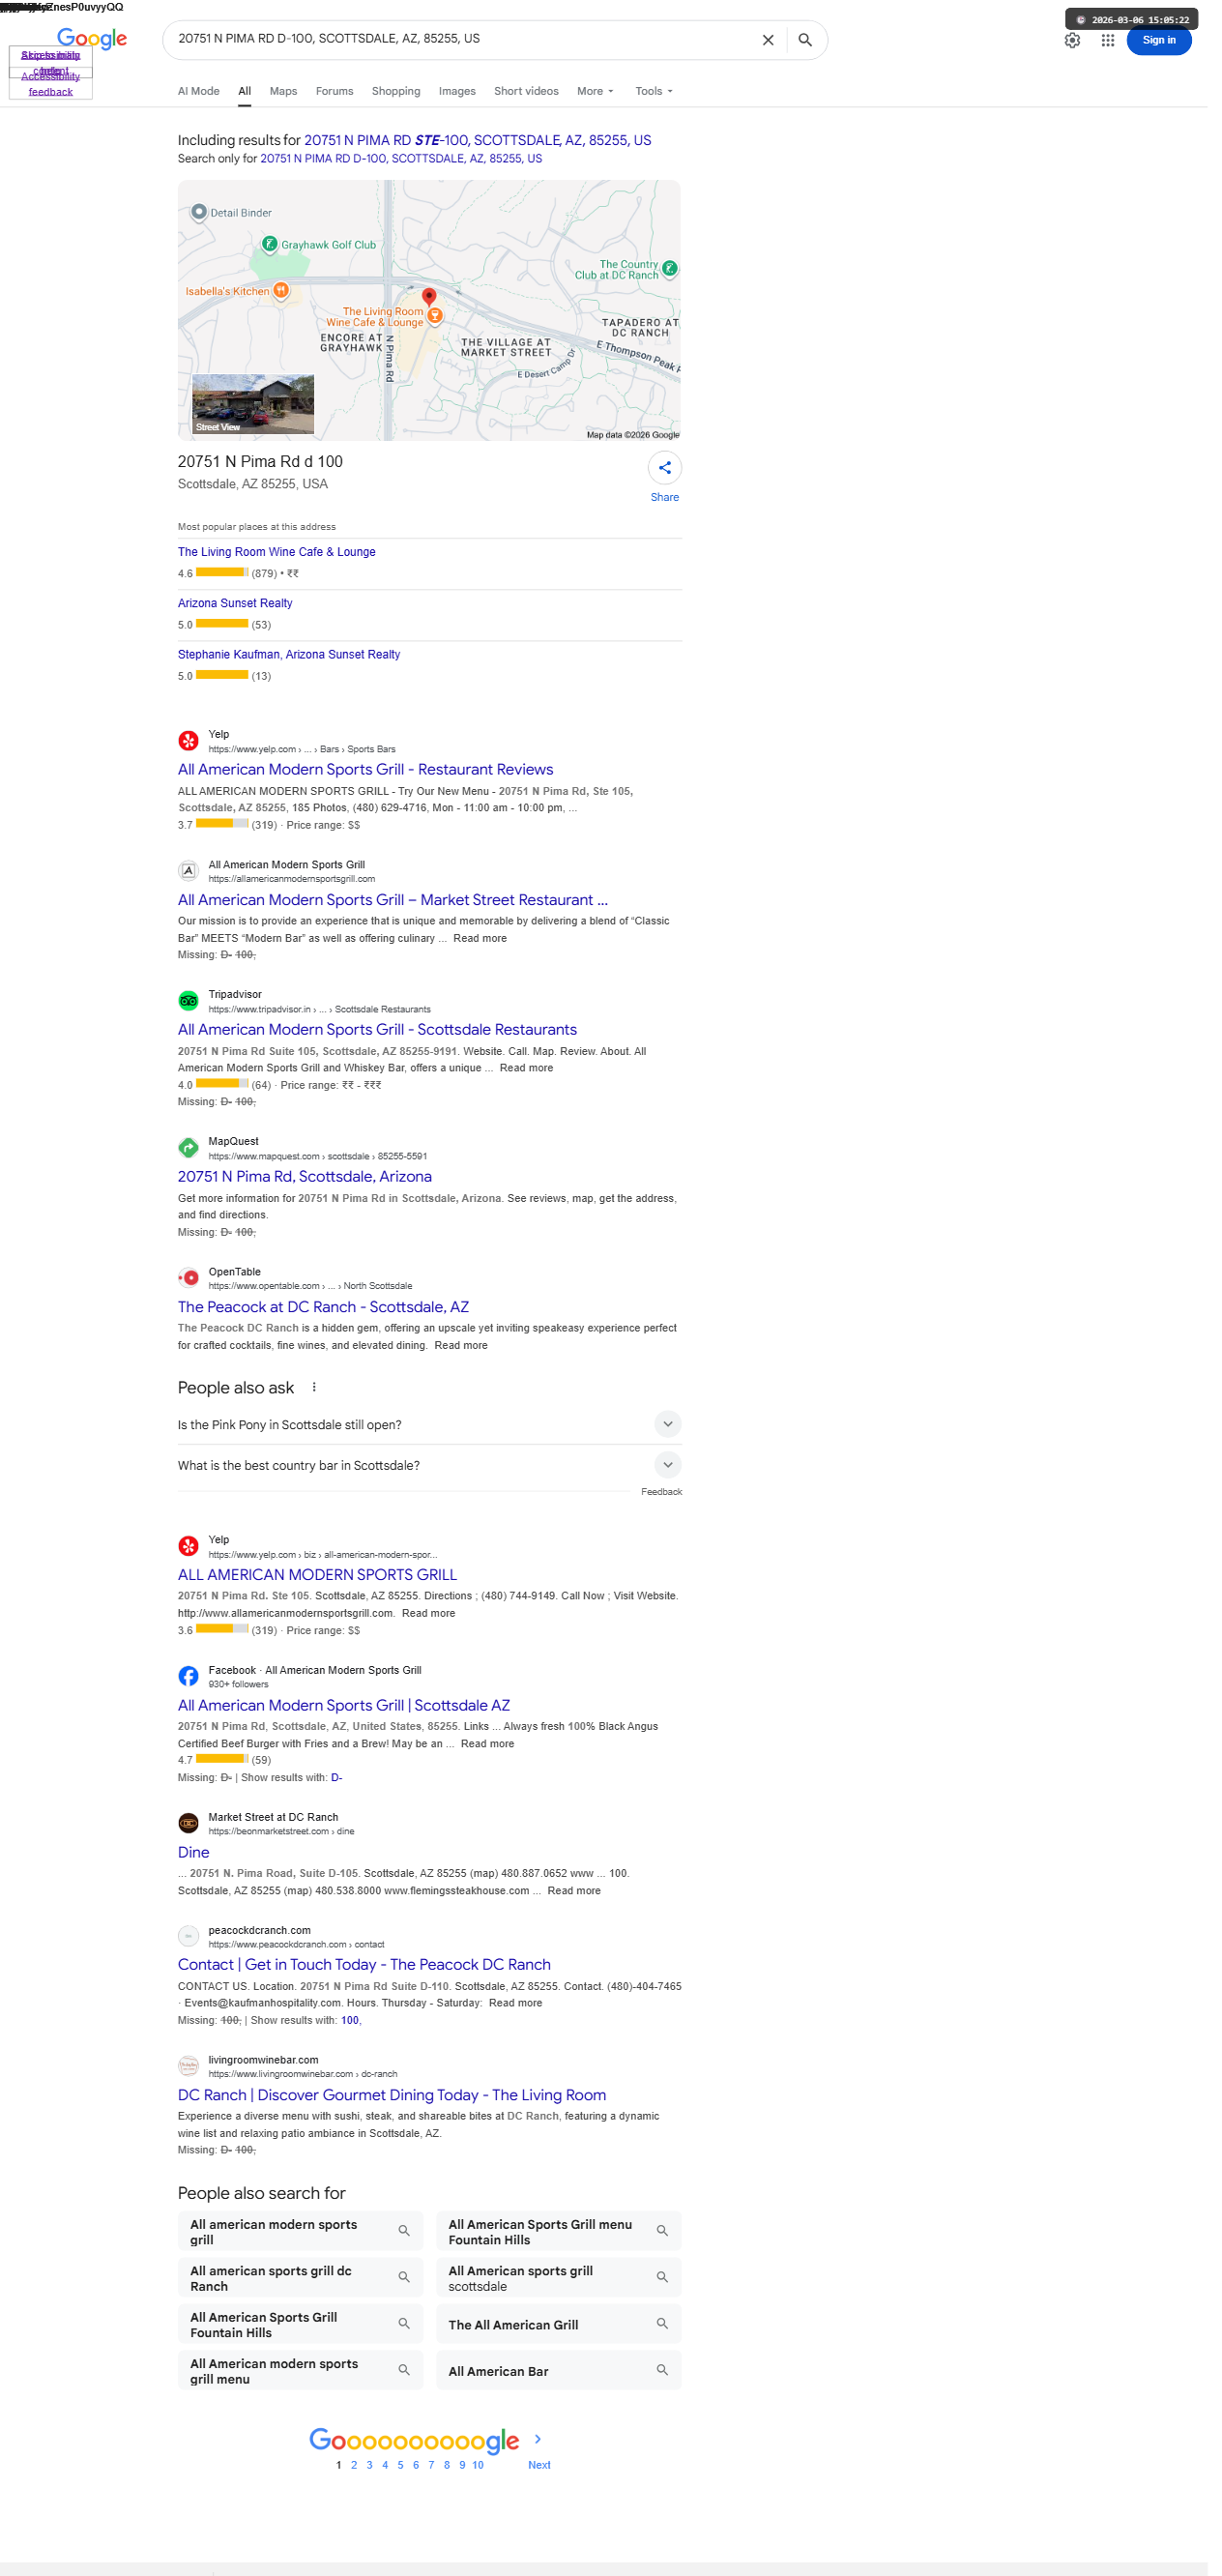
Task: Click the Sign in button
Action: [1172, 40]
